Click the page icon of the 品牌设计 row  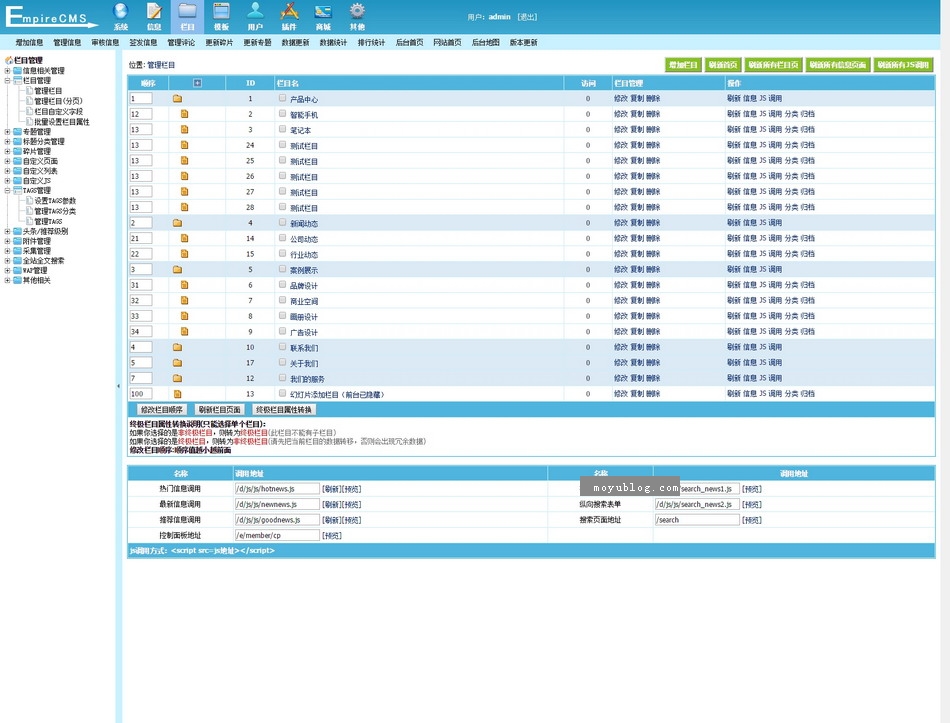(184, 285)
